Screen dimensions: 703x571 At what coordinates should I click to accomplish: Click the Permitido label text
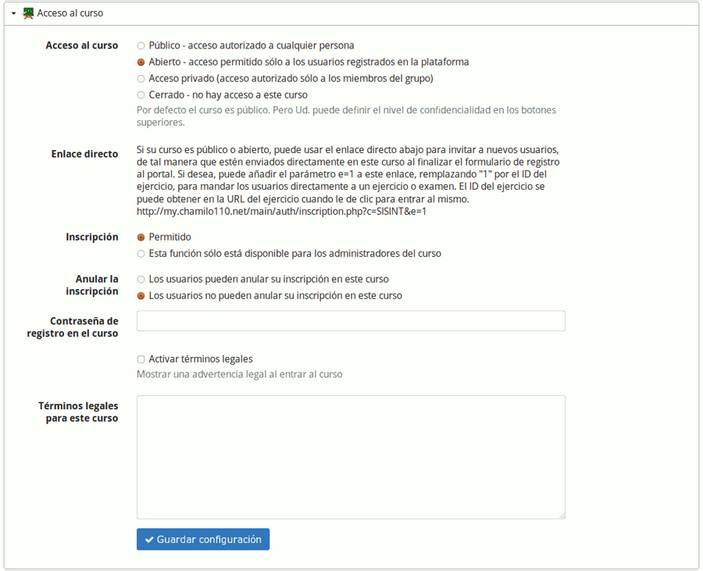pyautogui.click(x=170, y=237)
